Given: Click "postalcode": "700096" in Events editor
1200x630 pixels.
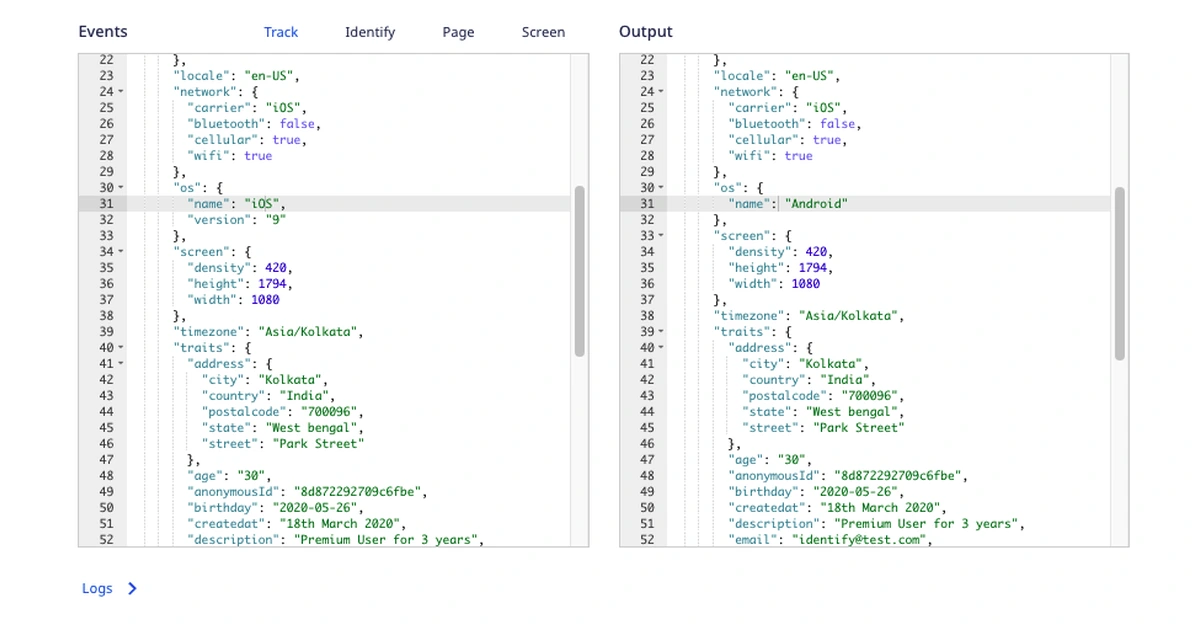Looking at the screenshot, I should pos(282,412).
